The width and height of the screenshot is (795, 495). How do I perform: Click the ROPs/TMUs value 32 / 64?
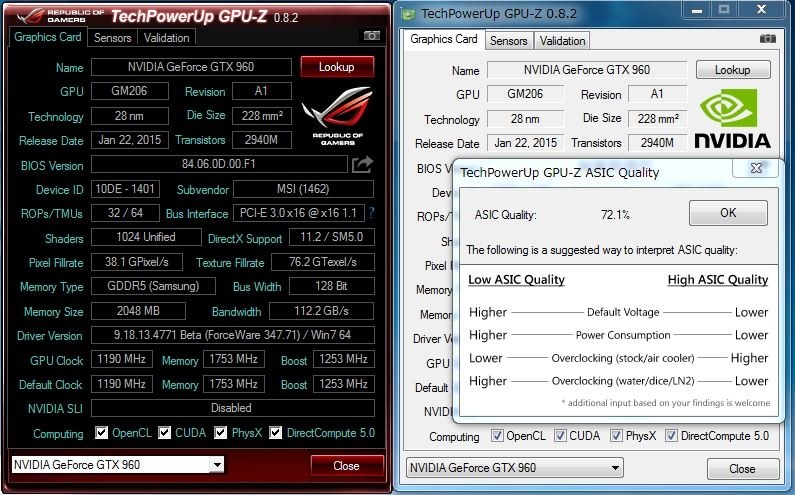[x=125, y=213]
